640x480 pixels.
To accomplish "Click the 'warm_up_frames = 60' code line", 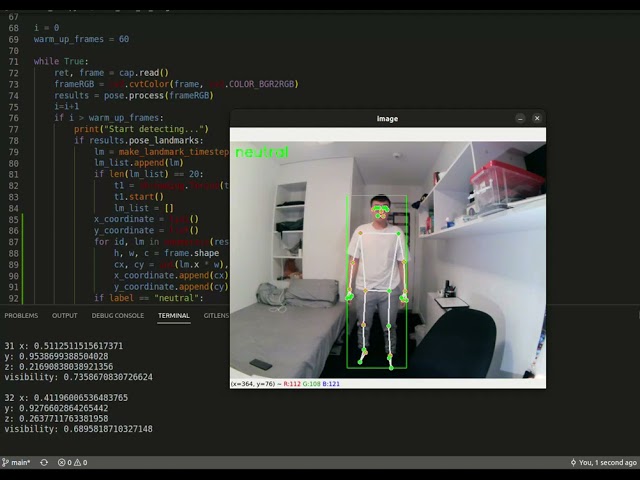I will click(x=81, y=39).
